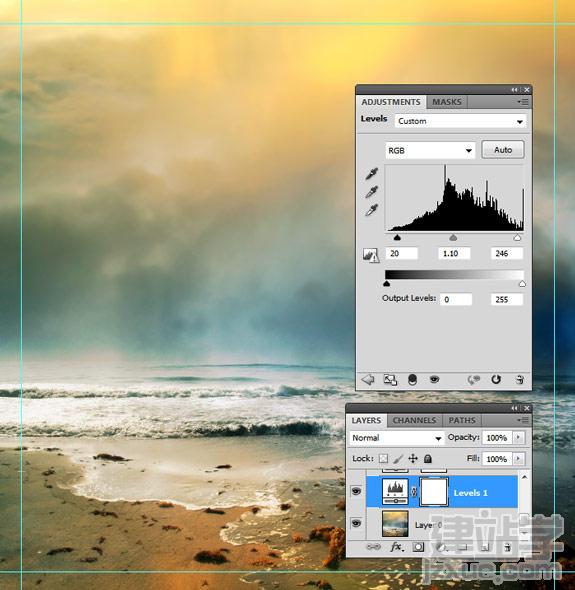Screen dimensions: 575x590
Task: Switch to the Masks tab
Action: (x=447, y=102)
